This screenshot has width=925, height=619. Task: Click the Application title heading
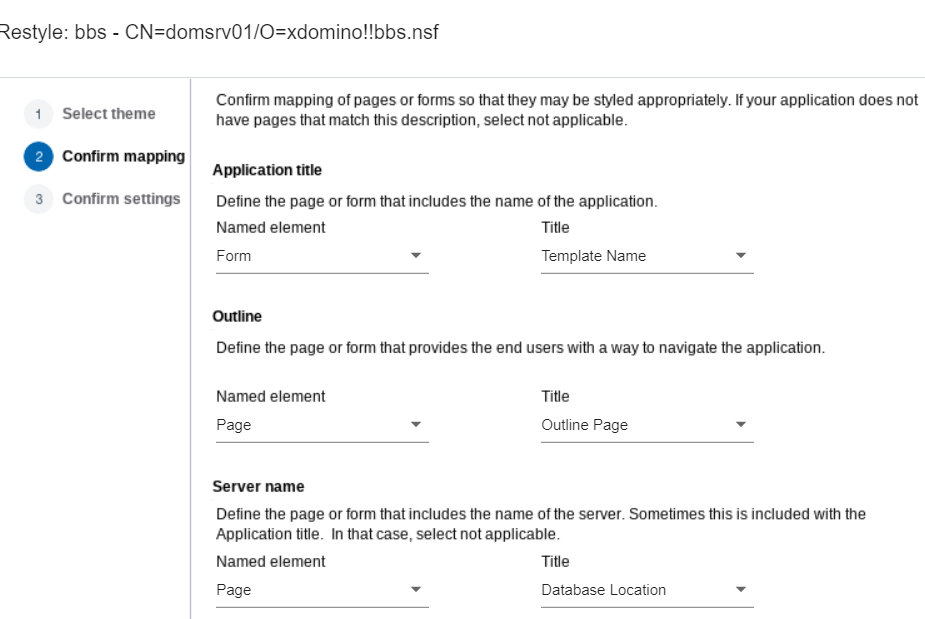(x=267, y=170)
